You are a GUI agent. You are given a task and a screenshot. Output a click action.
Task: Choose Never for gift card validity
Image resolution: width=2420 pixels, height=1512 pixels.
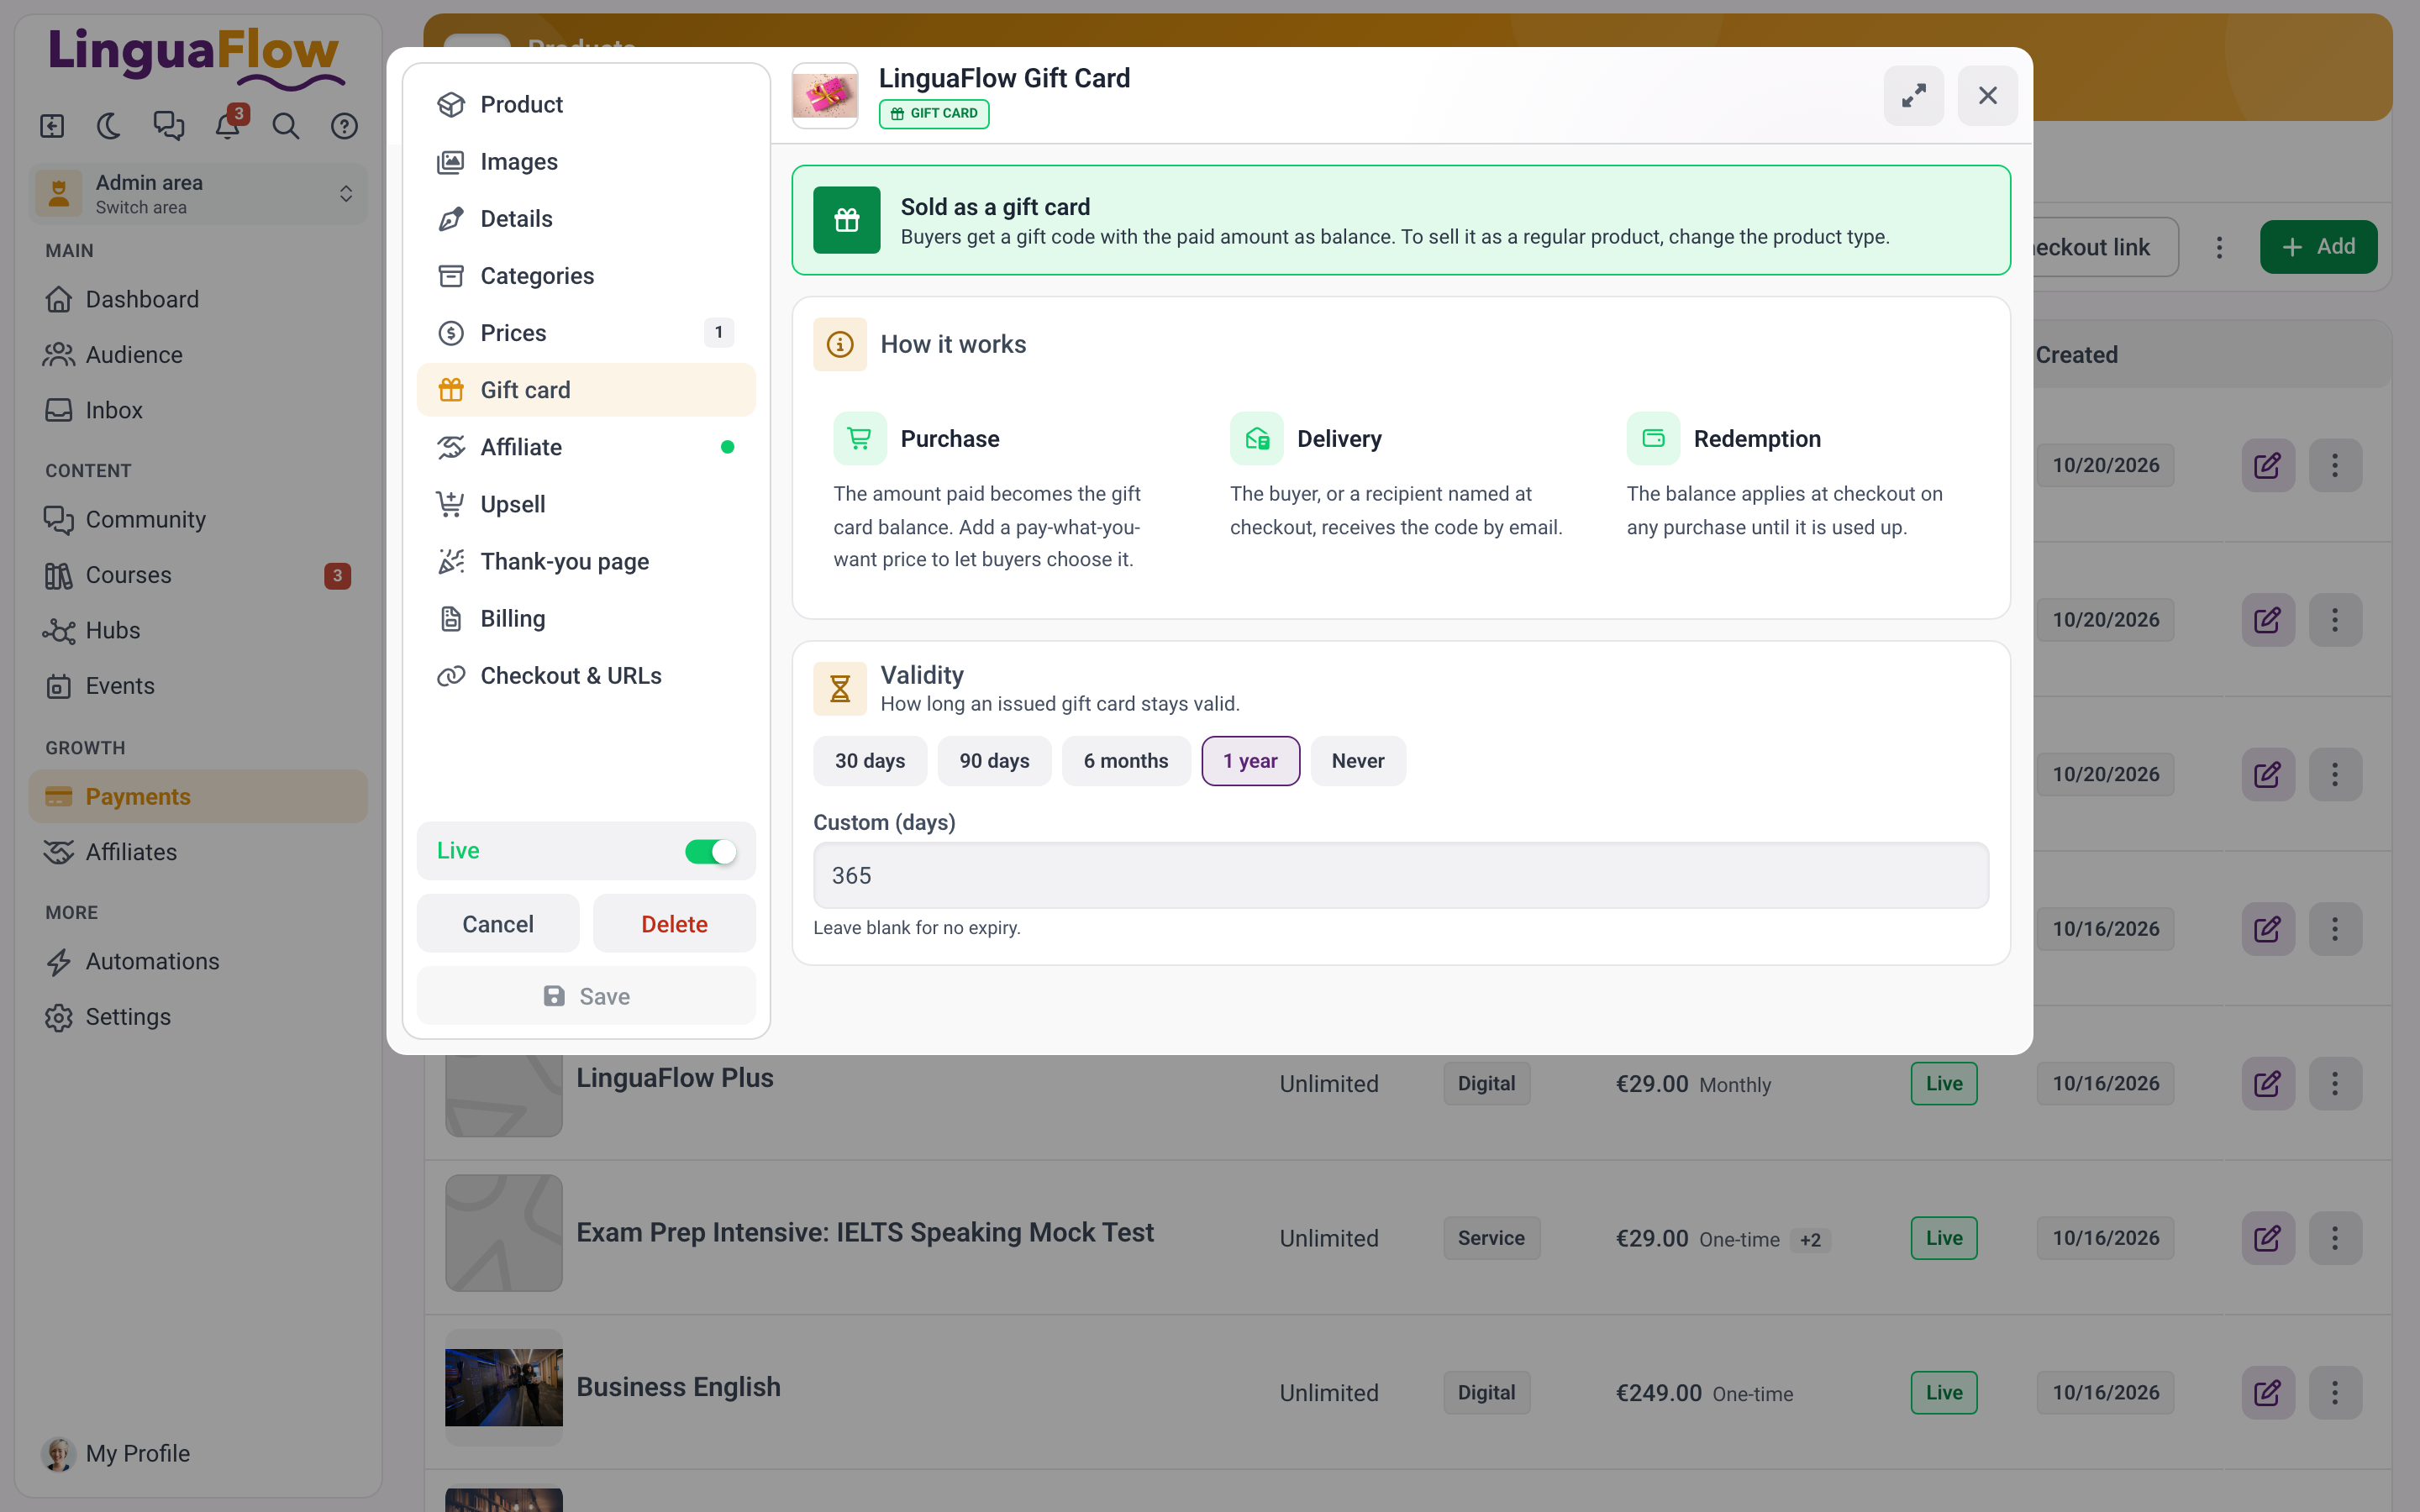point(1357,761)
